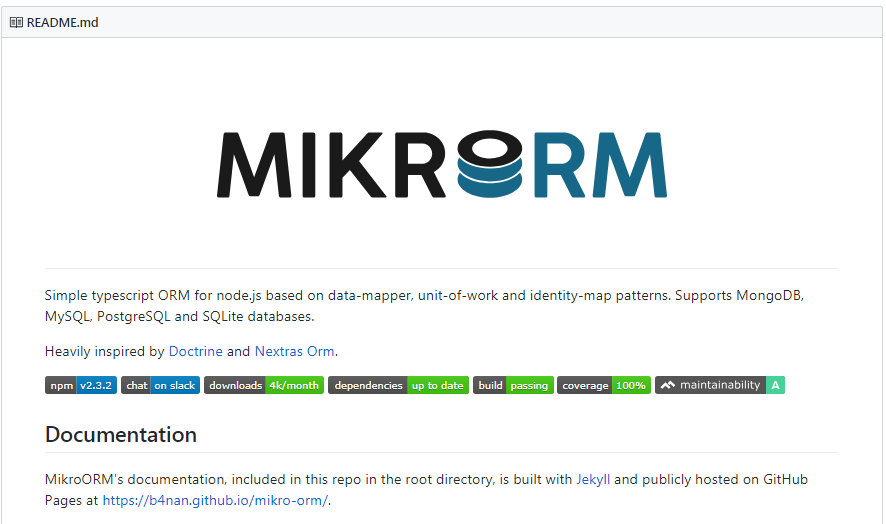Click the 'Heavily inspired by' text
The image size is (886, 524).
pyautogui.click(x=105, y=352)
